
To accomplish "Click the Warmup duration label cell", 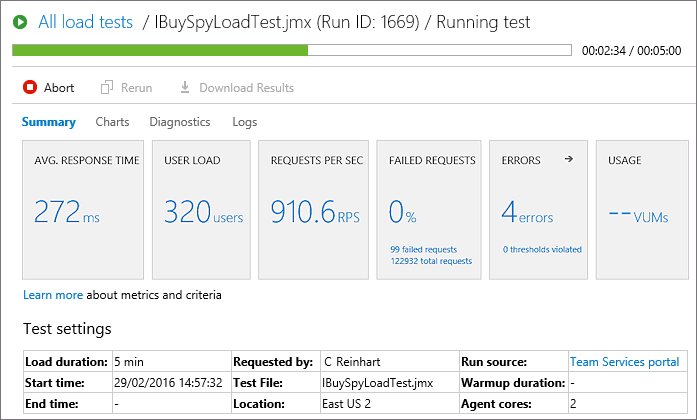I will pos(514,383).
